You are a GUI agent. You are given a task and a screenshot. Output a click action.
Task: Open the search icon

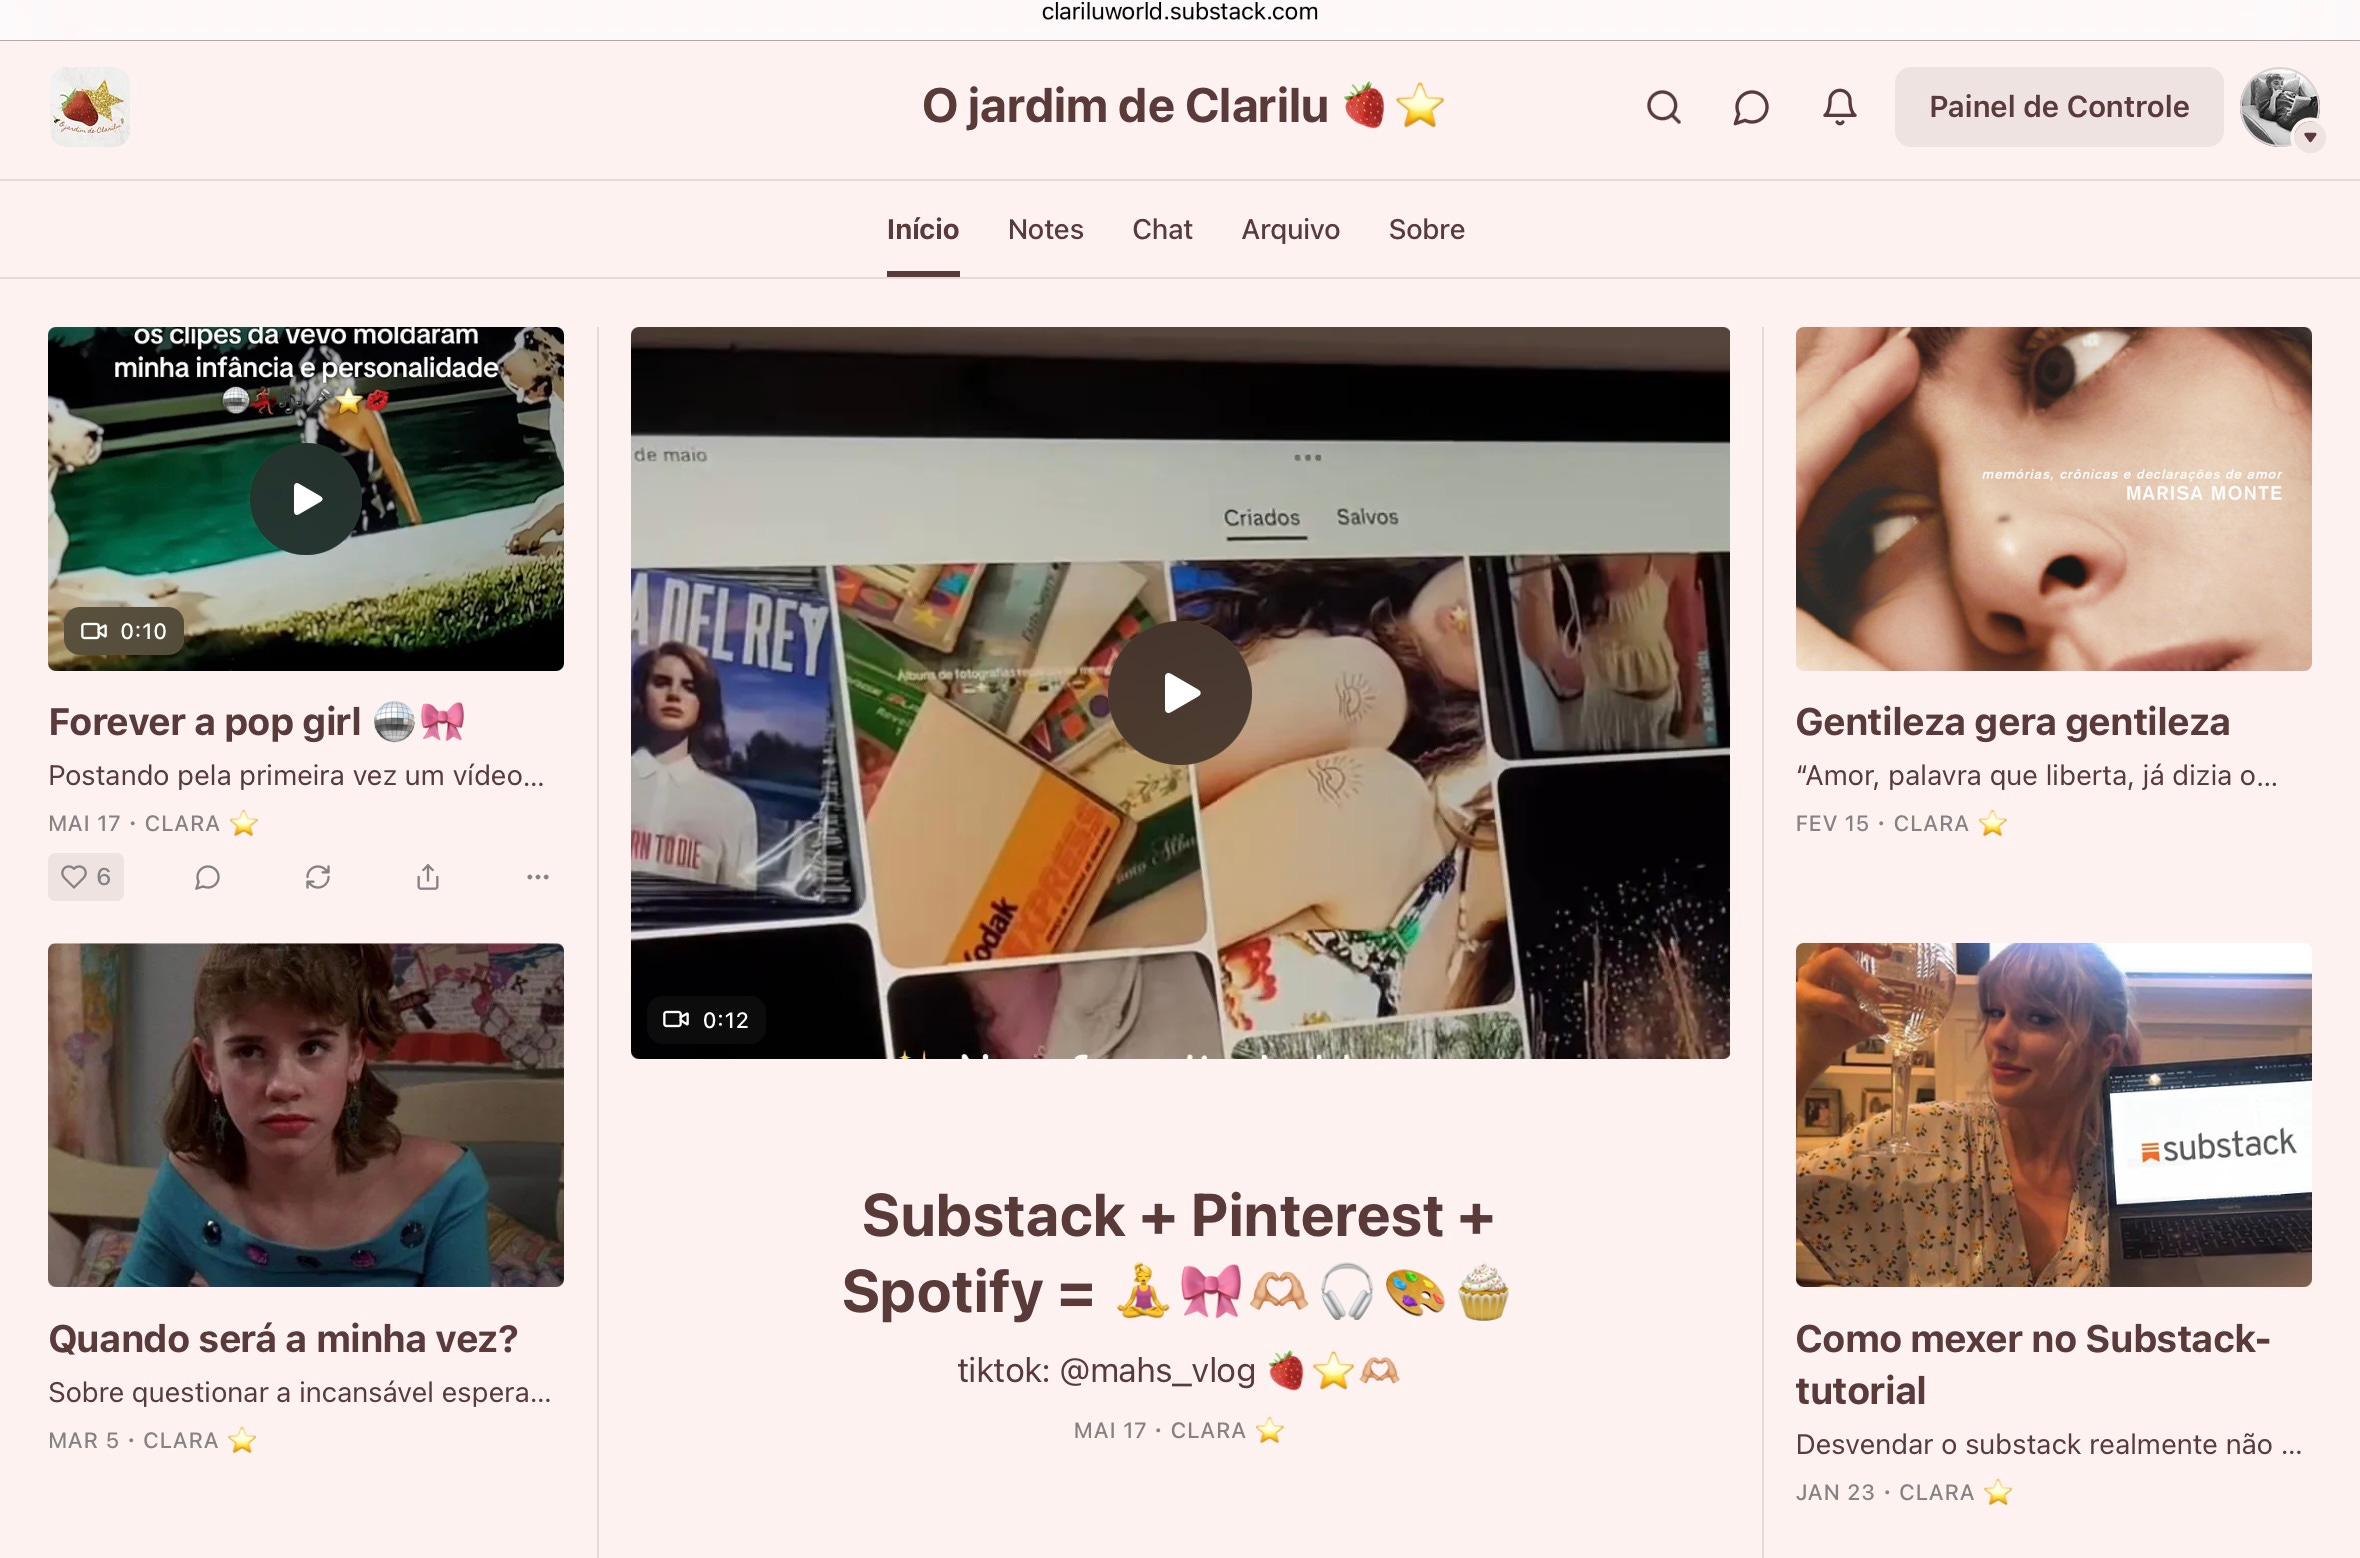pyautogui.click(x=1663, y=107)
